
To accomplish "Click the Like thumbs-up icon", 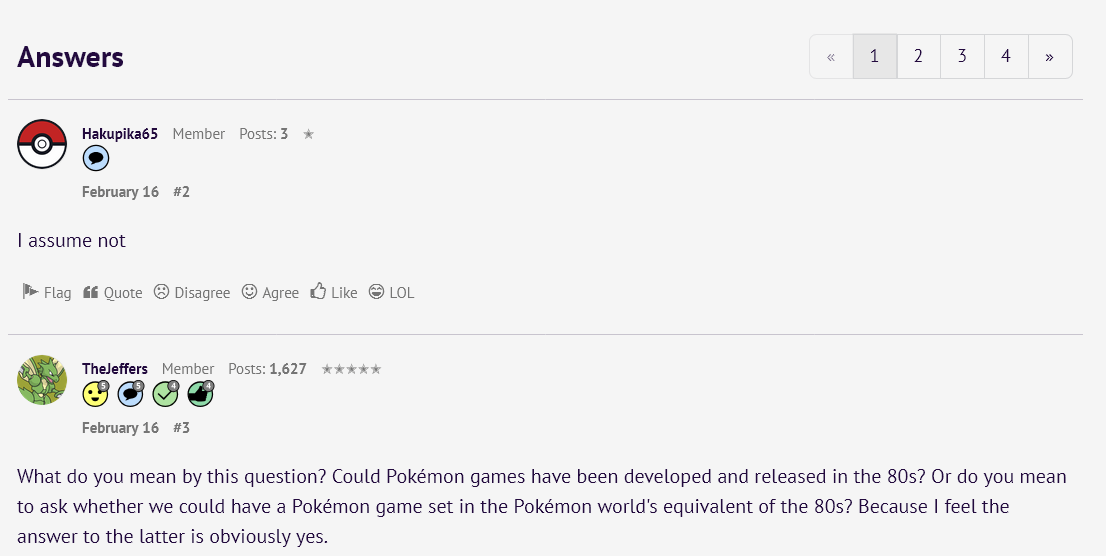I will (318, 291).
